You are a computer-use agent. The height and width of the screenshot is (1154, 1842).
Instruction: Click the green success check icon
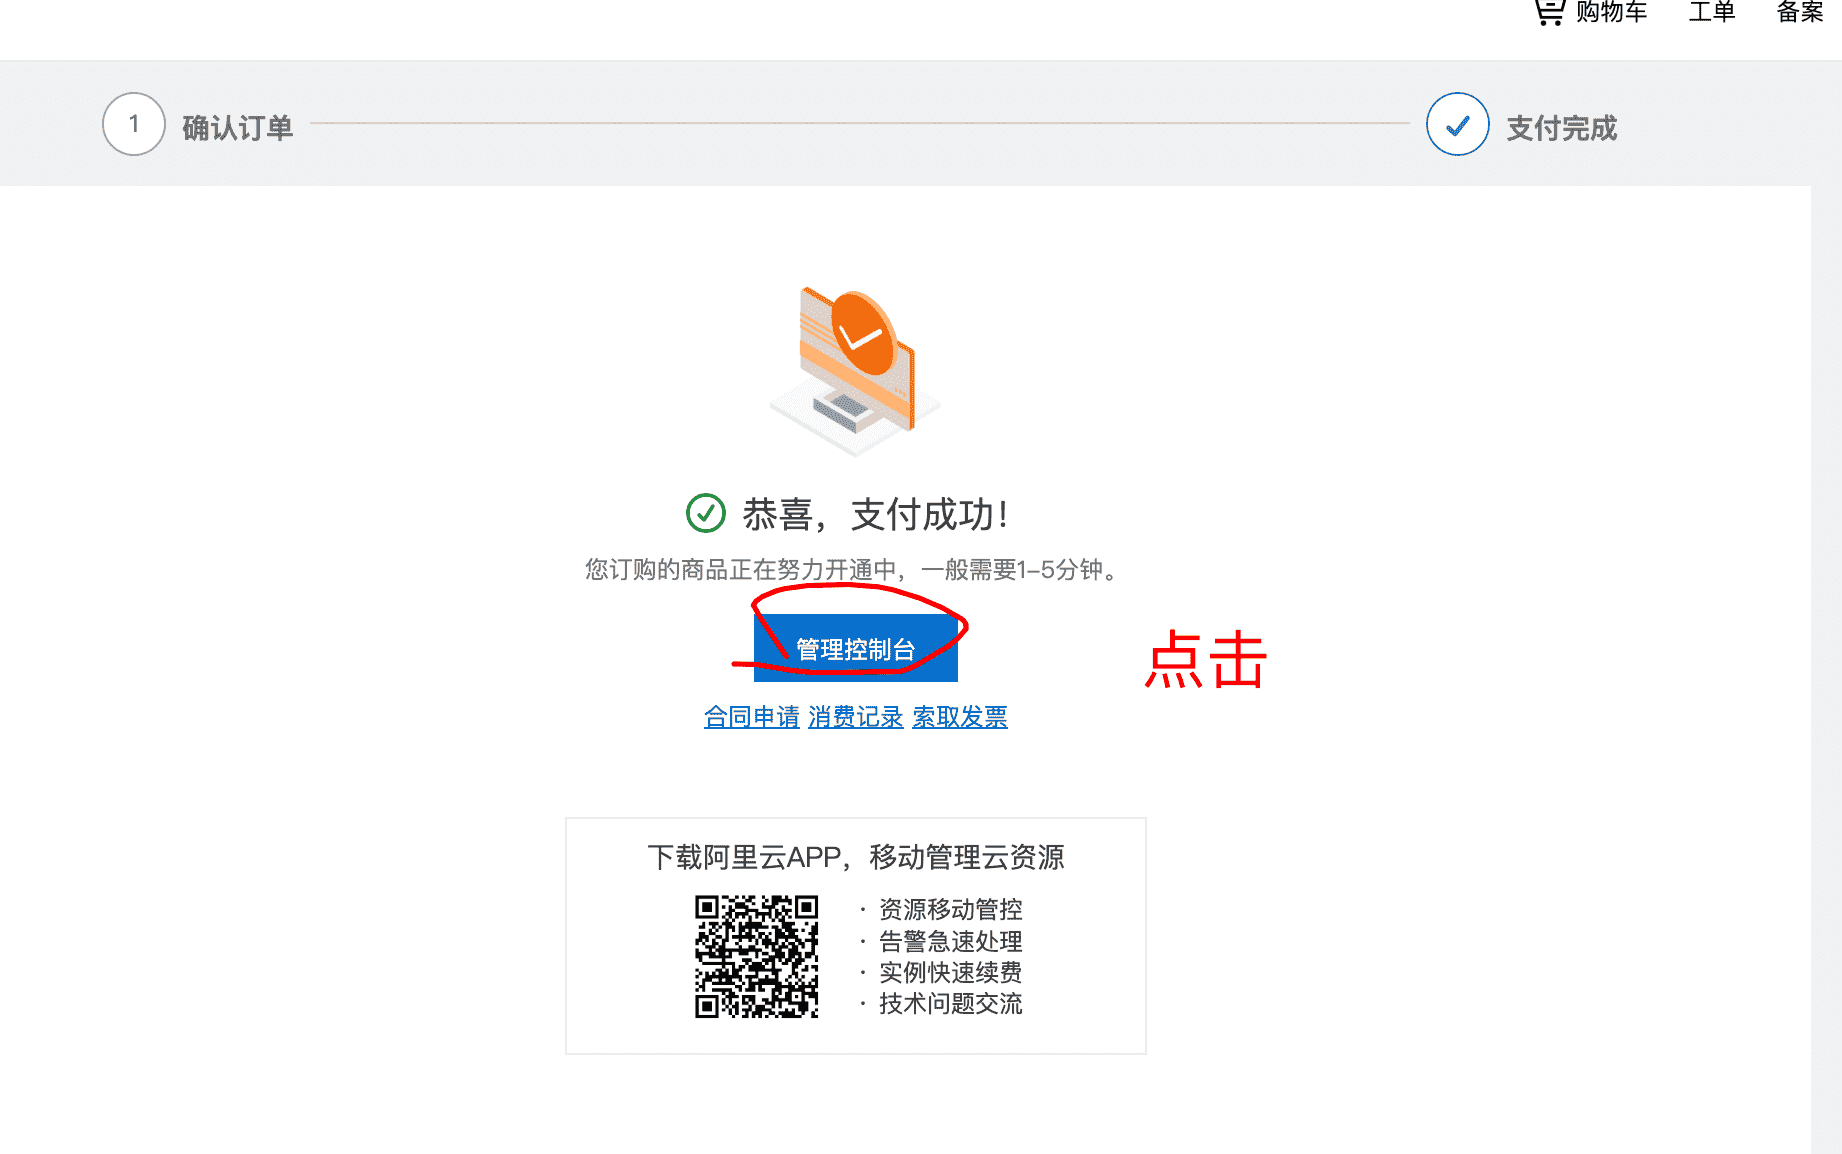click(706, 513)
